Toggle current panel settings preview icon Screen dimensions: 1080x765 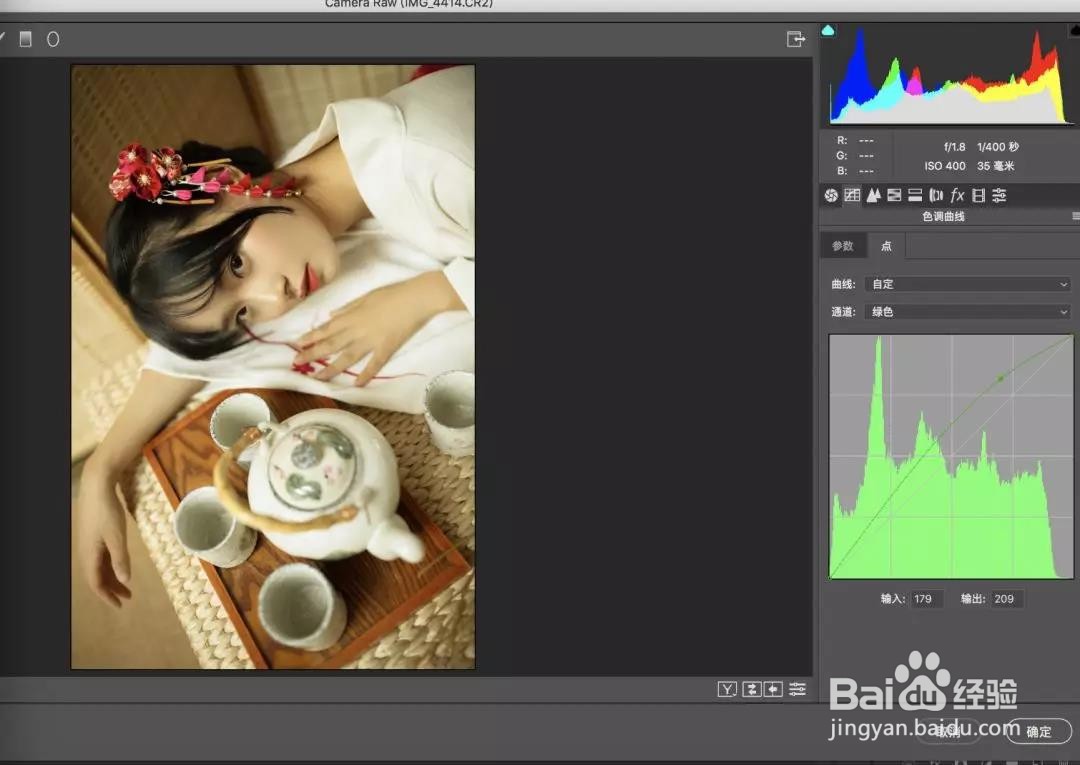tap(798, 689)
